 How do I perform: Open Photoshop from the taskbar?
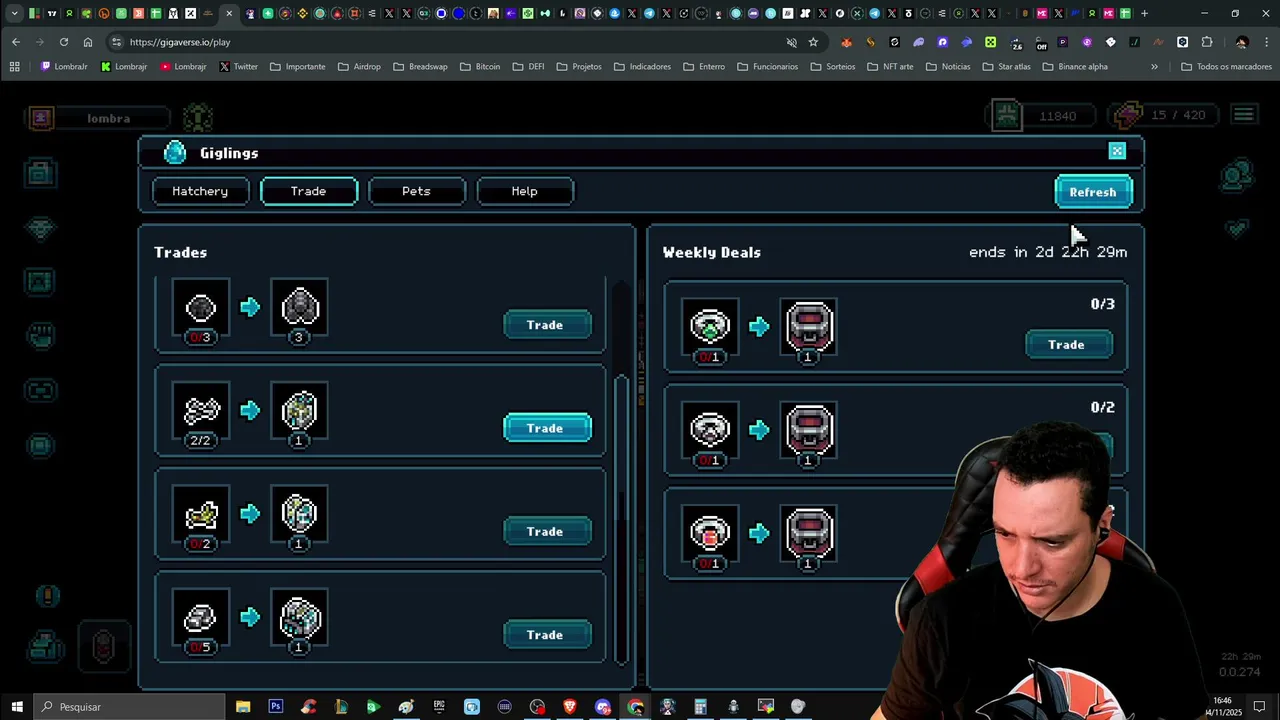tap(276, 707)
